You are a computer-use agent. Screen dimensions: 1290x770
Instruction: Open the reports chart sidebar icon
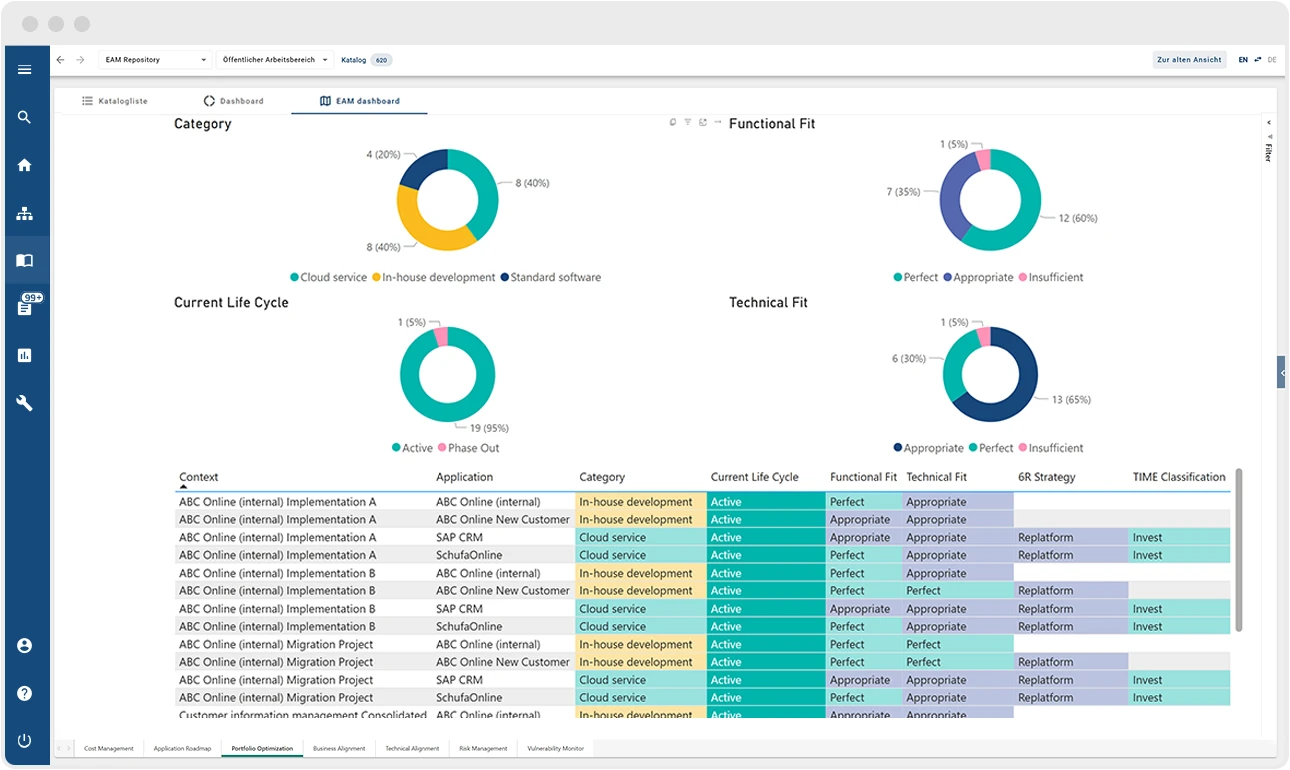25,355
